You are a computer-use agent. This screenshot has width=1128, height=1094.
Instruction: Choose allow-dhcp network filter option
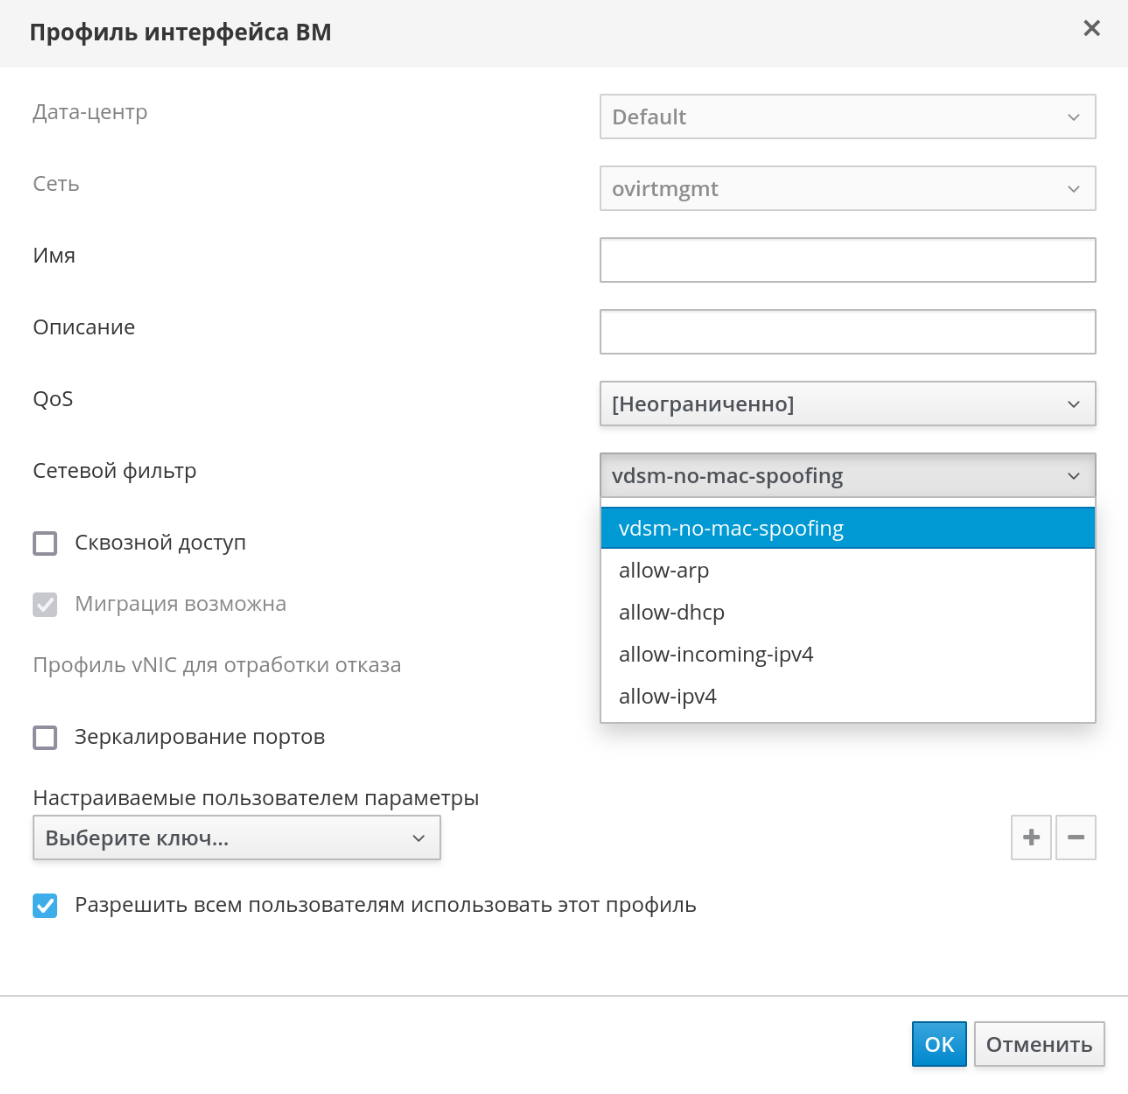coord(672,613)
